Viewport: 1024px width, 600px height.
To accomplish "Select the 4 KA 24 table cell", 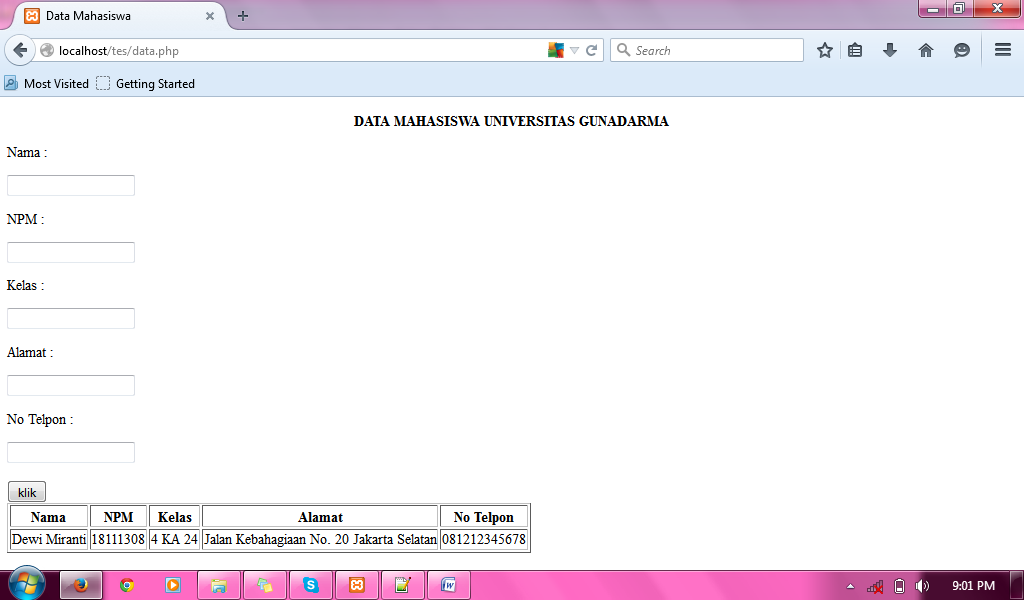I will pos(174,539).
